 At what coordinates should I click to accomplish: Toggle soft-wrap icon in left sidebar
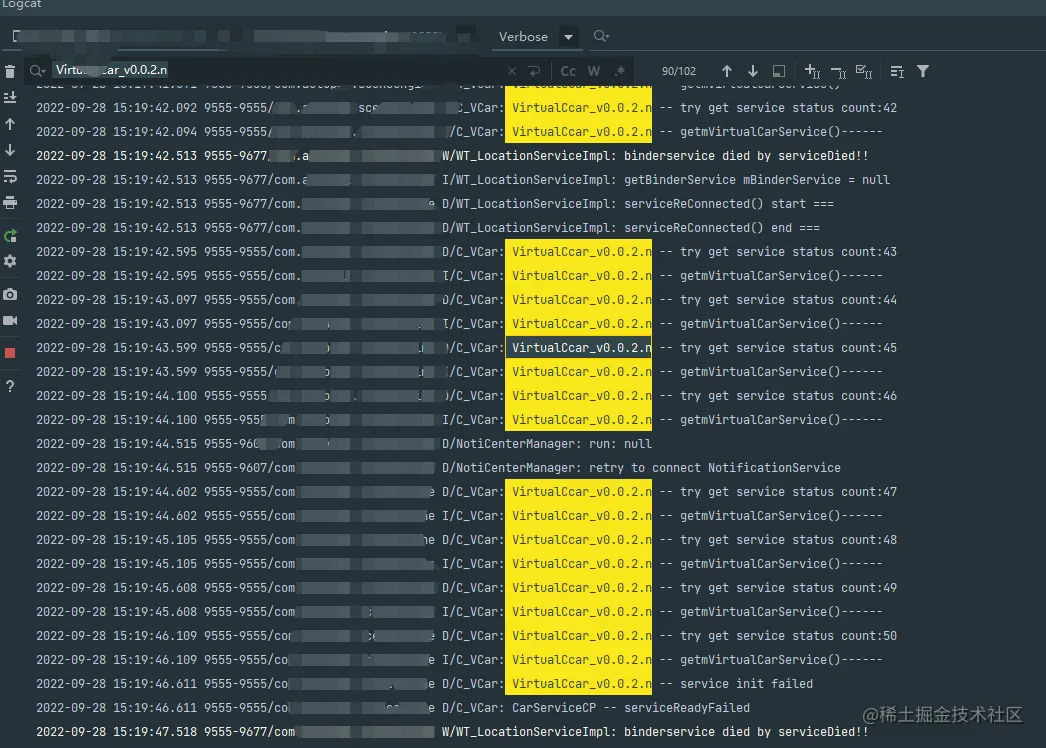(10, 177)
